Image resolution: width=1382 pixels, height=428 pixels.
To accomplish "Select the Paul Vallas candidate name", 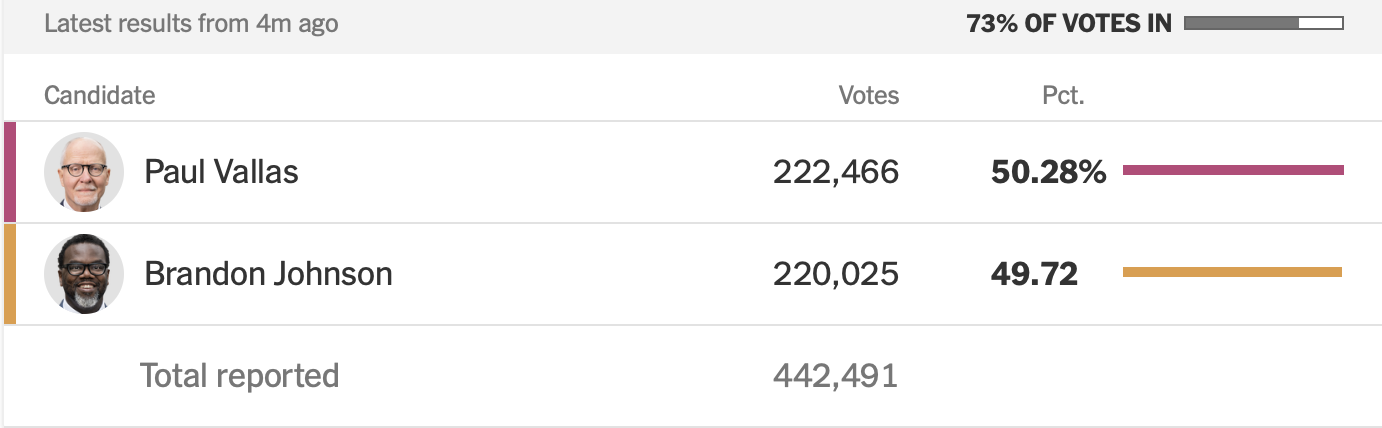I will tap(221, 172).
